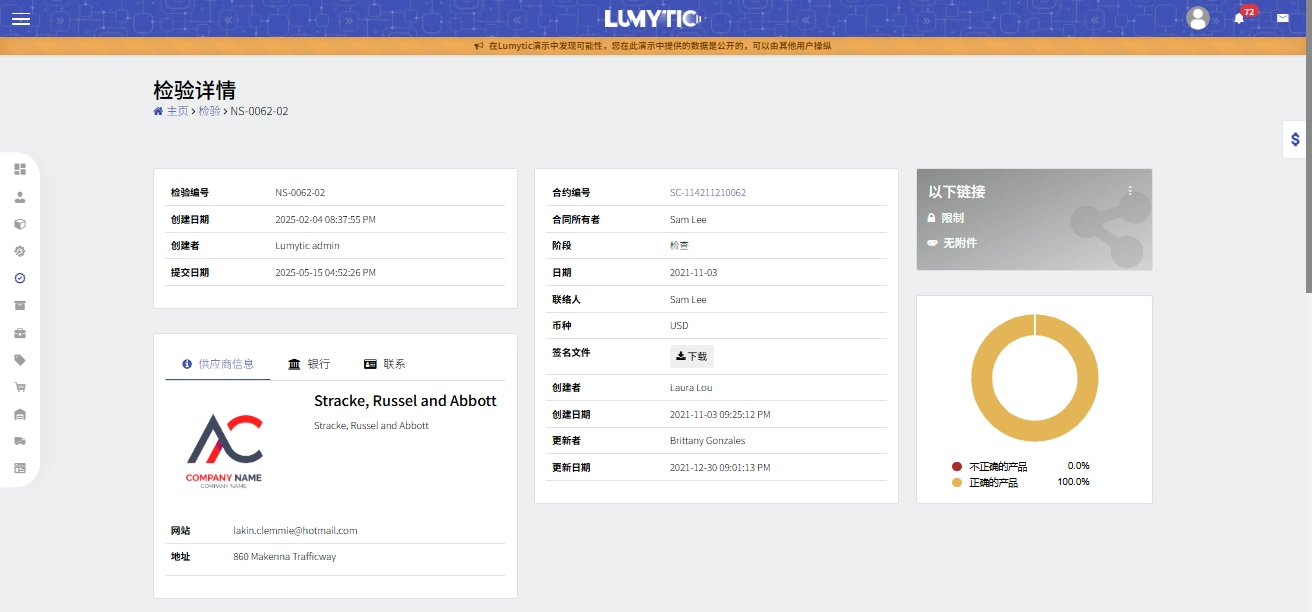Click the briefcase icon in the sidebar

[x=20, y=333]
